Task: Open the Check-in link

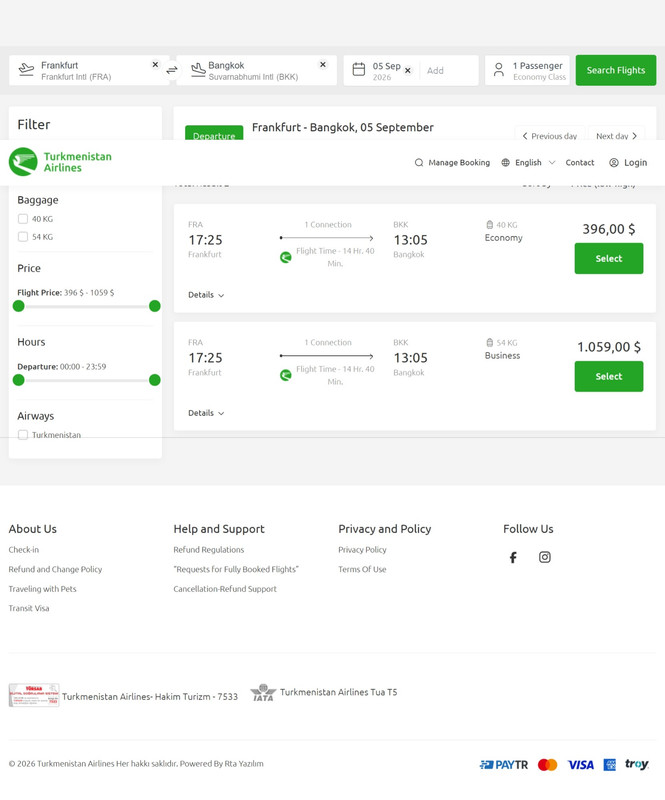Action: click(23, 549)
